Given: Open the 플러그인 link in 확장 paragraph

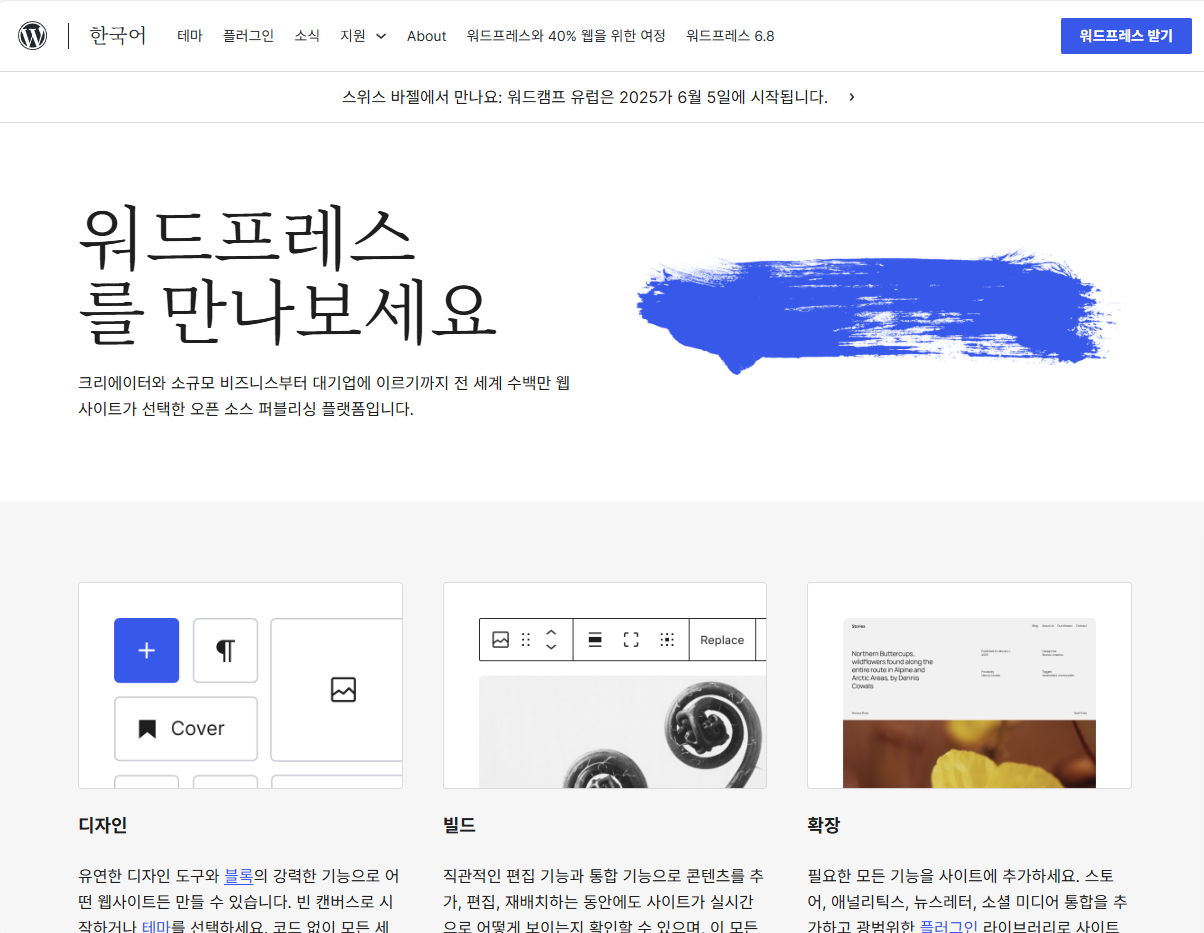Looking at the screenshot, I should pyautogui.click(x=948, y=927).
